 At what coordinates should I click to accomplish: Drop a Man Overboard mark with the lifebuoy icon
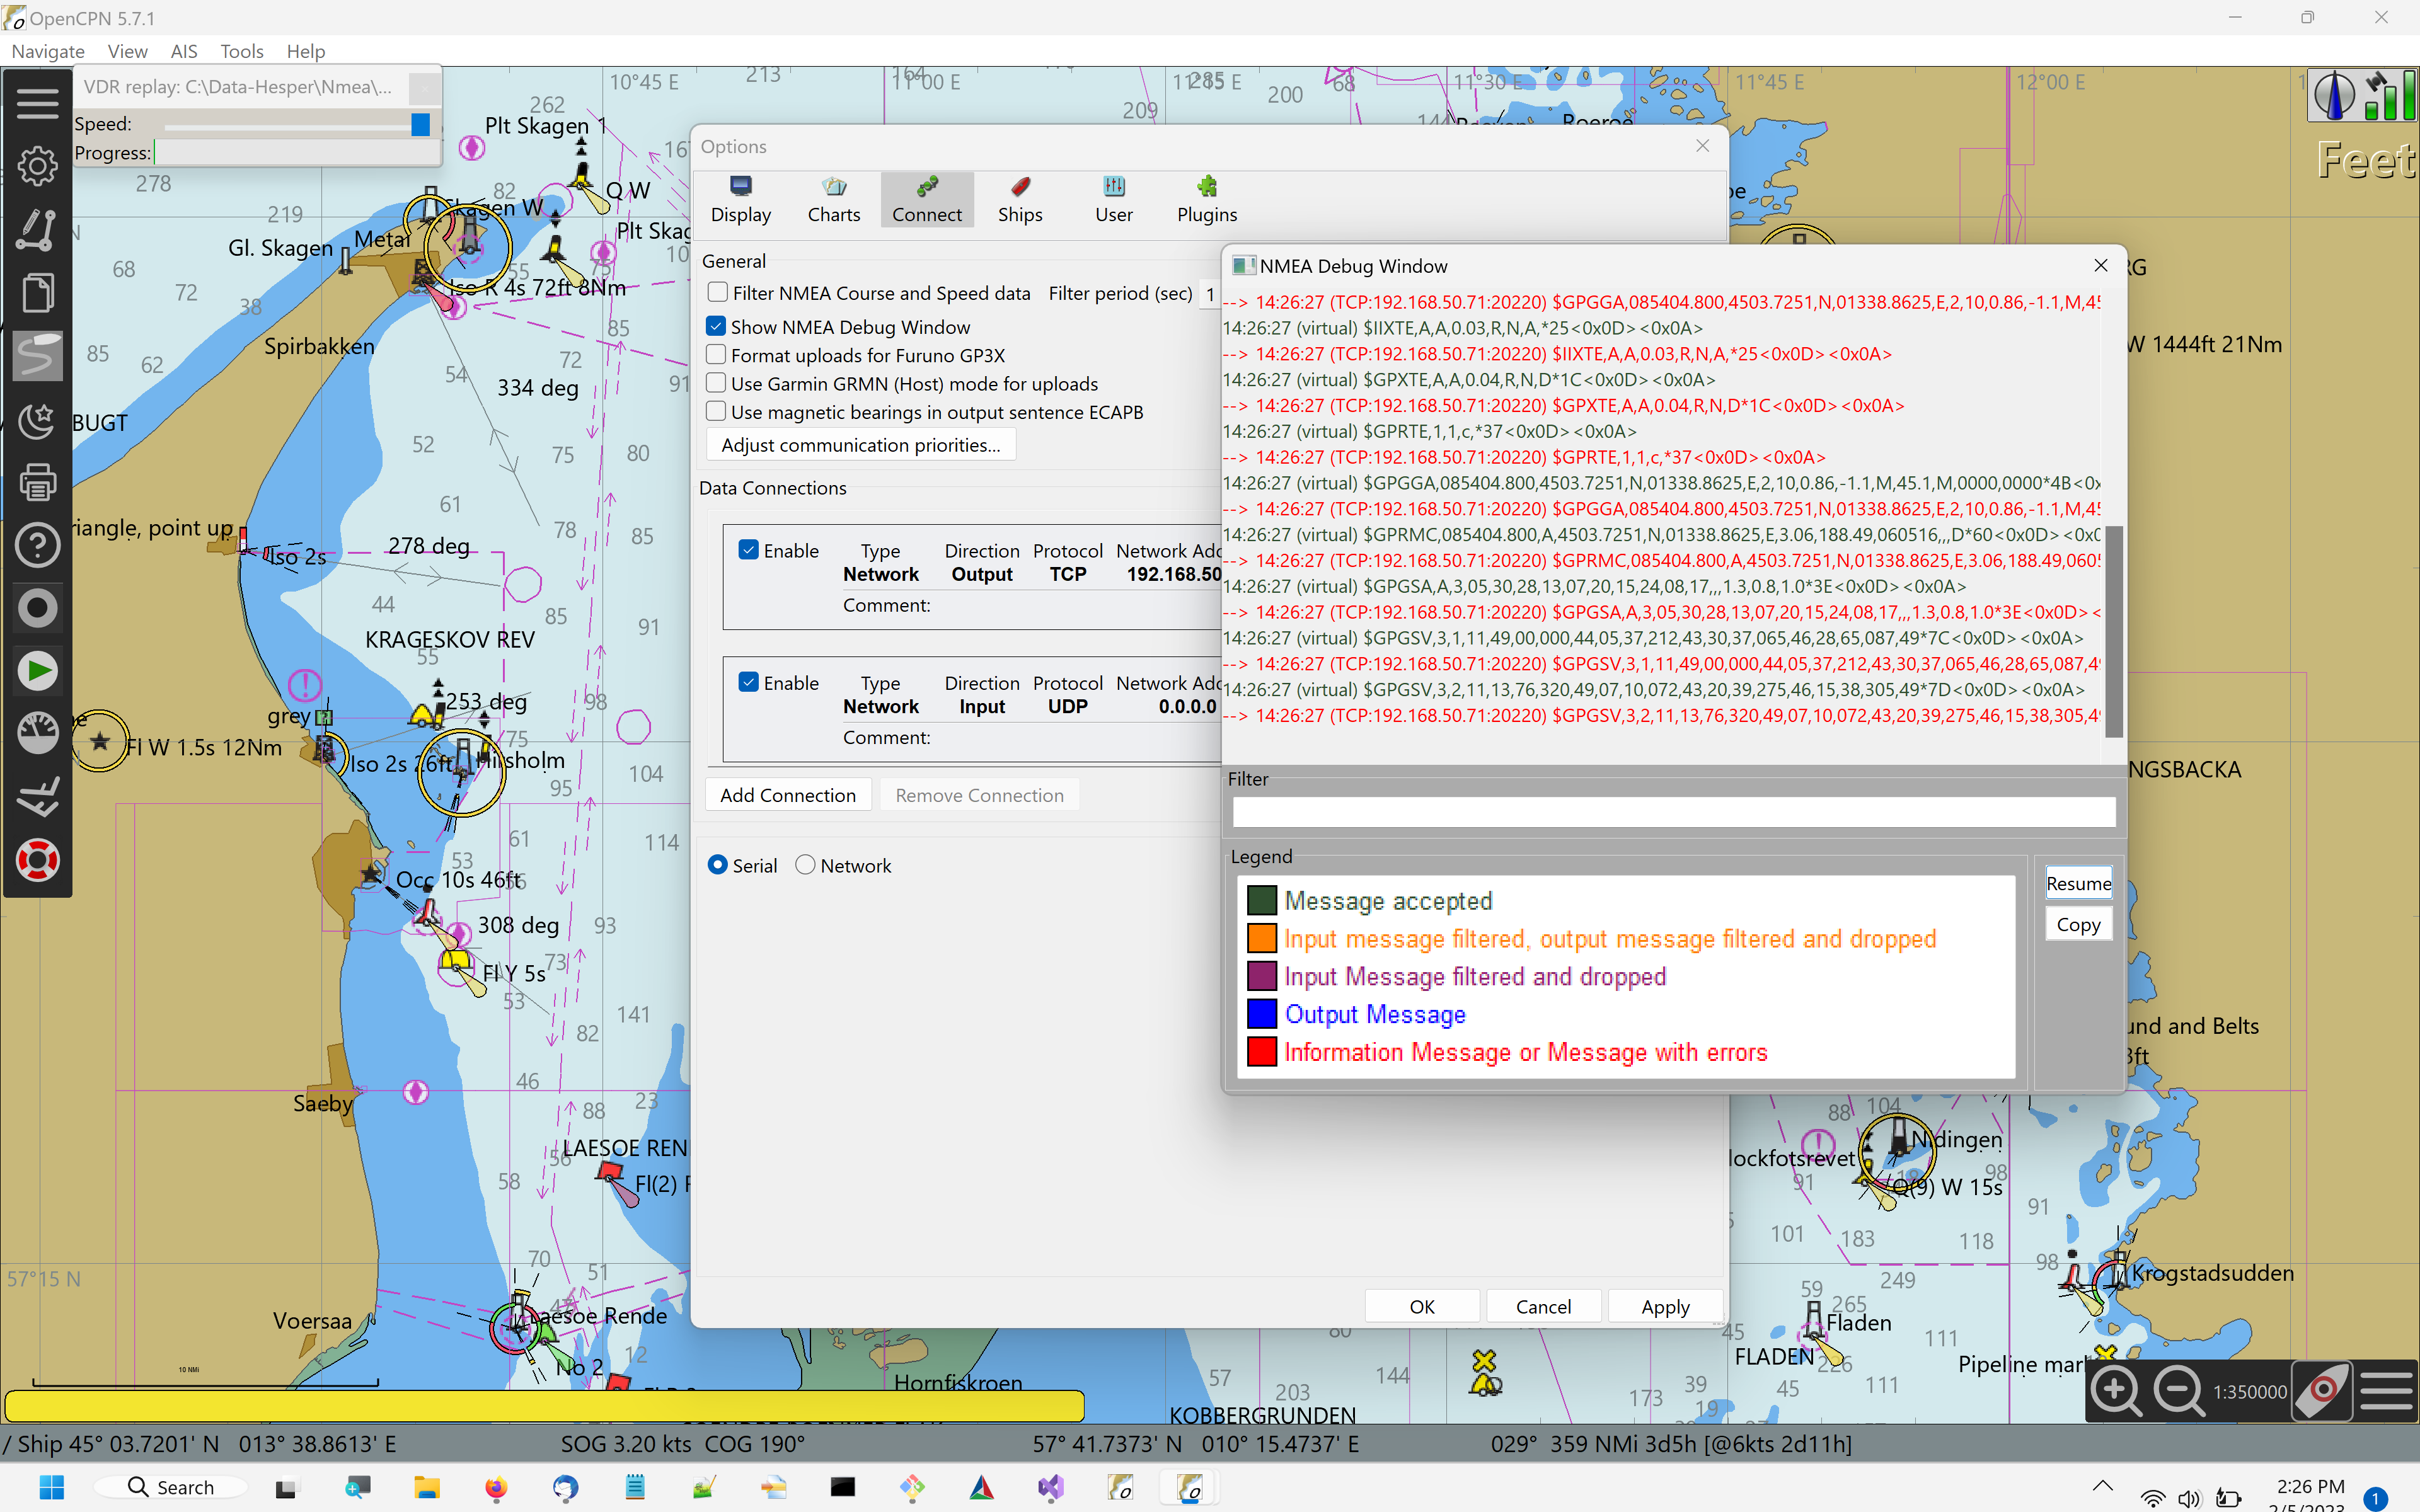pyautogui.click(x=37, y=860)
